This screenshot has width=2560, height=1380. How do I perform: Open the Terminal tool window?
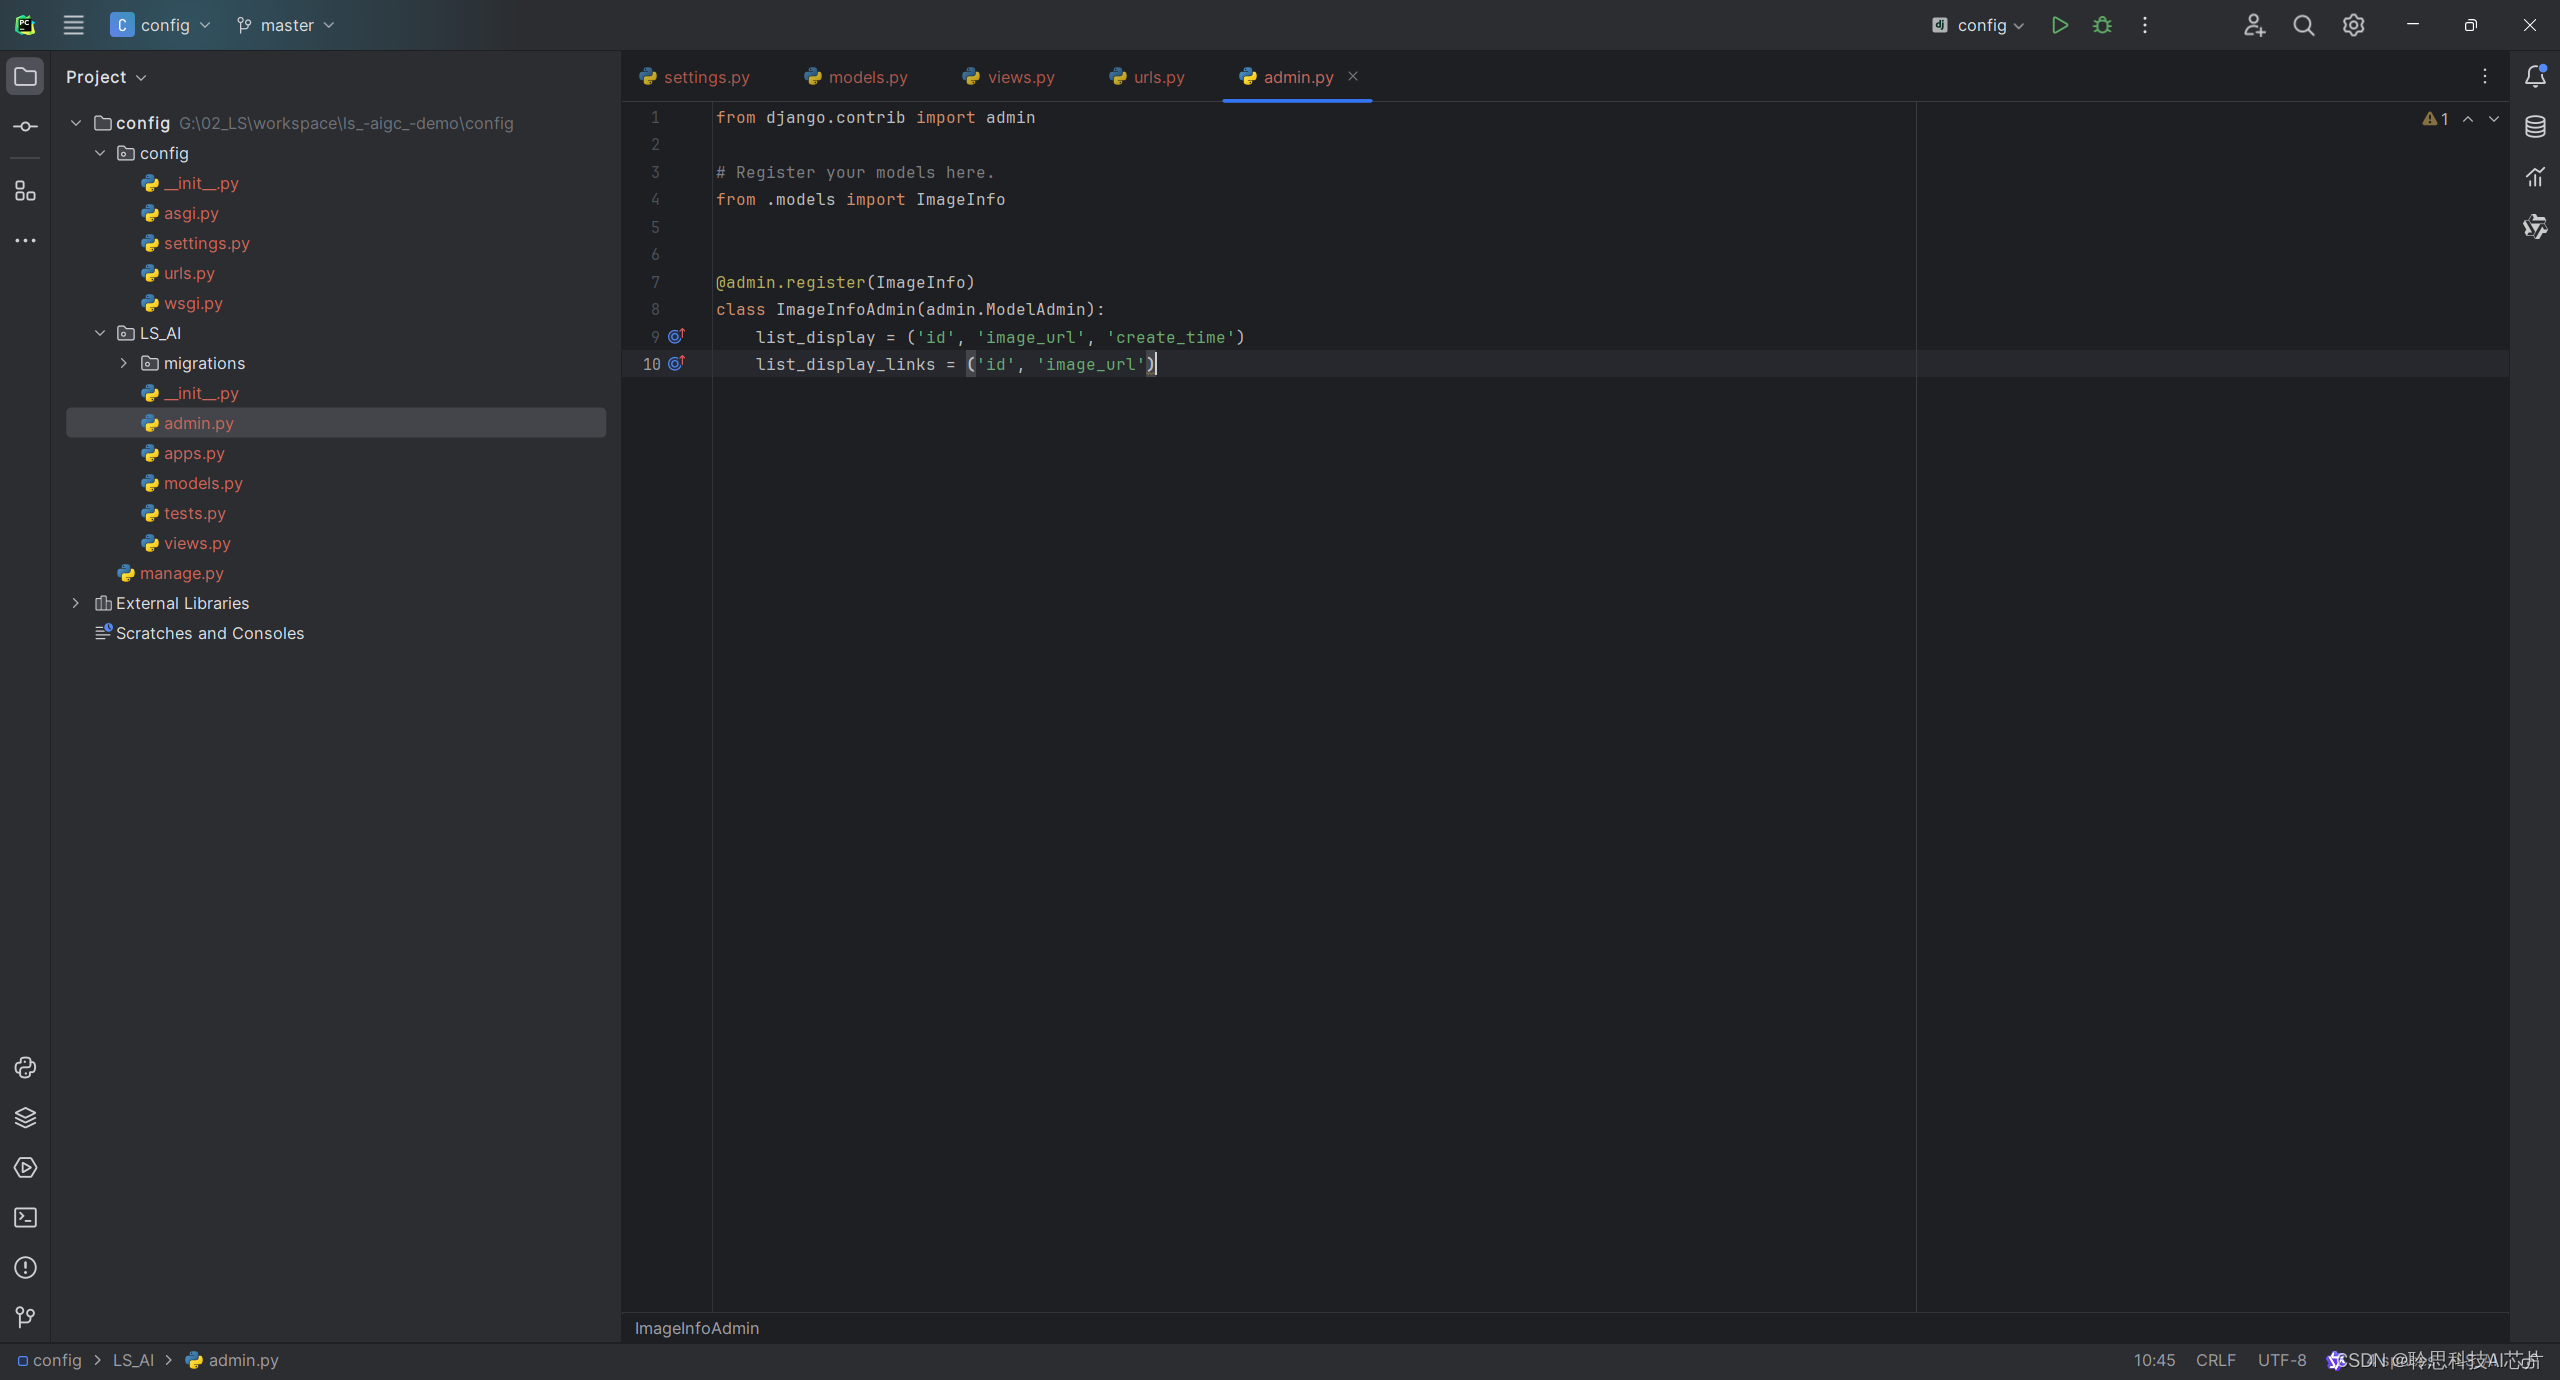click(25, 1218)
